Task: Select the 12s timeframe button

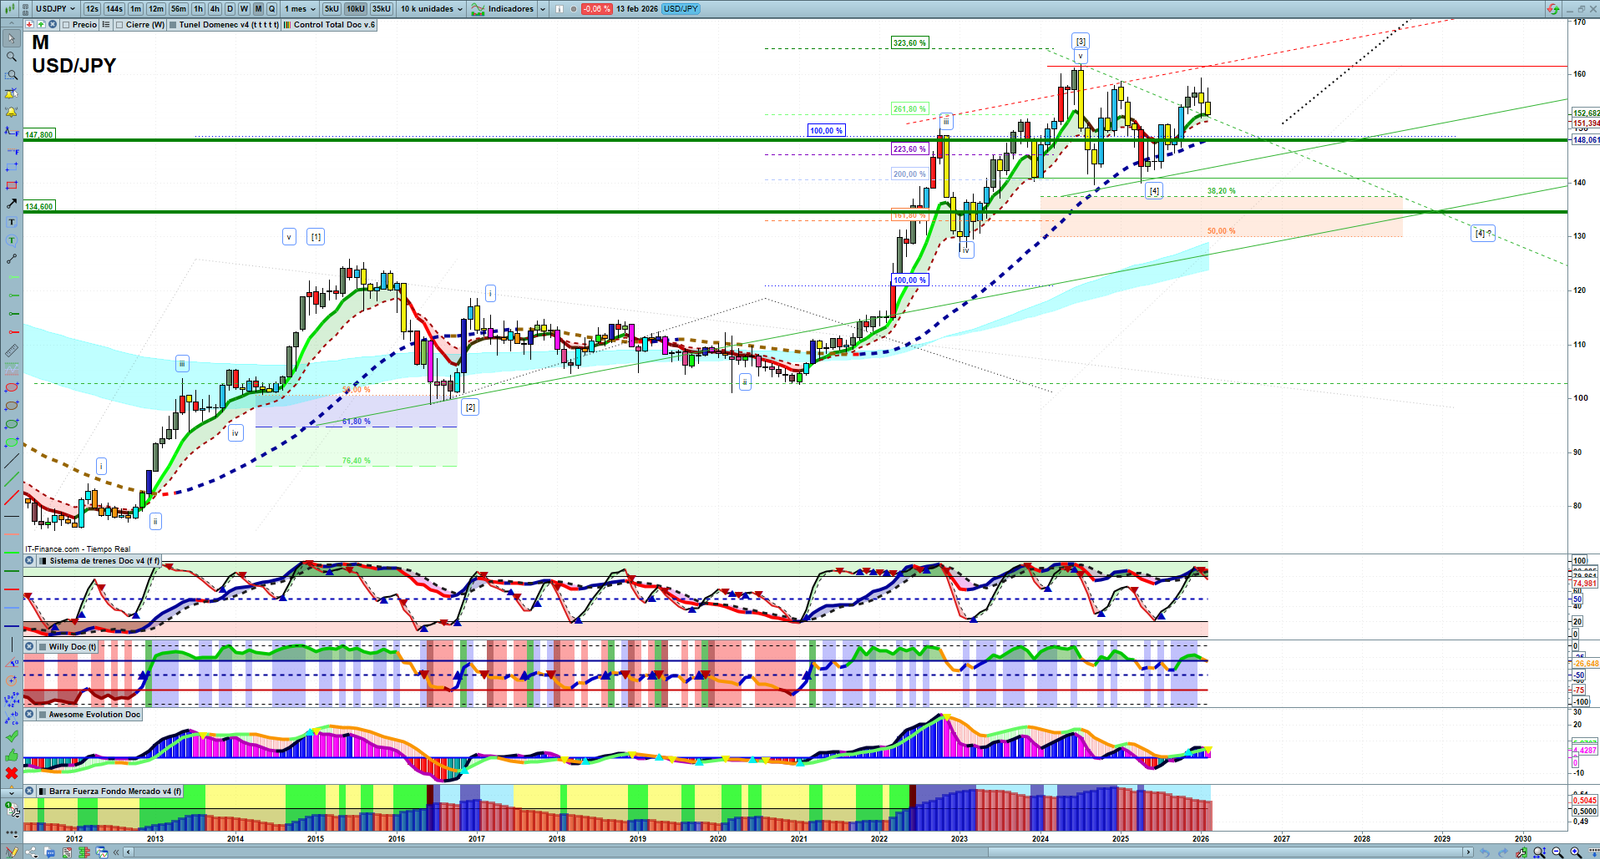Action: point(92,9)
